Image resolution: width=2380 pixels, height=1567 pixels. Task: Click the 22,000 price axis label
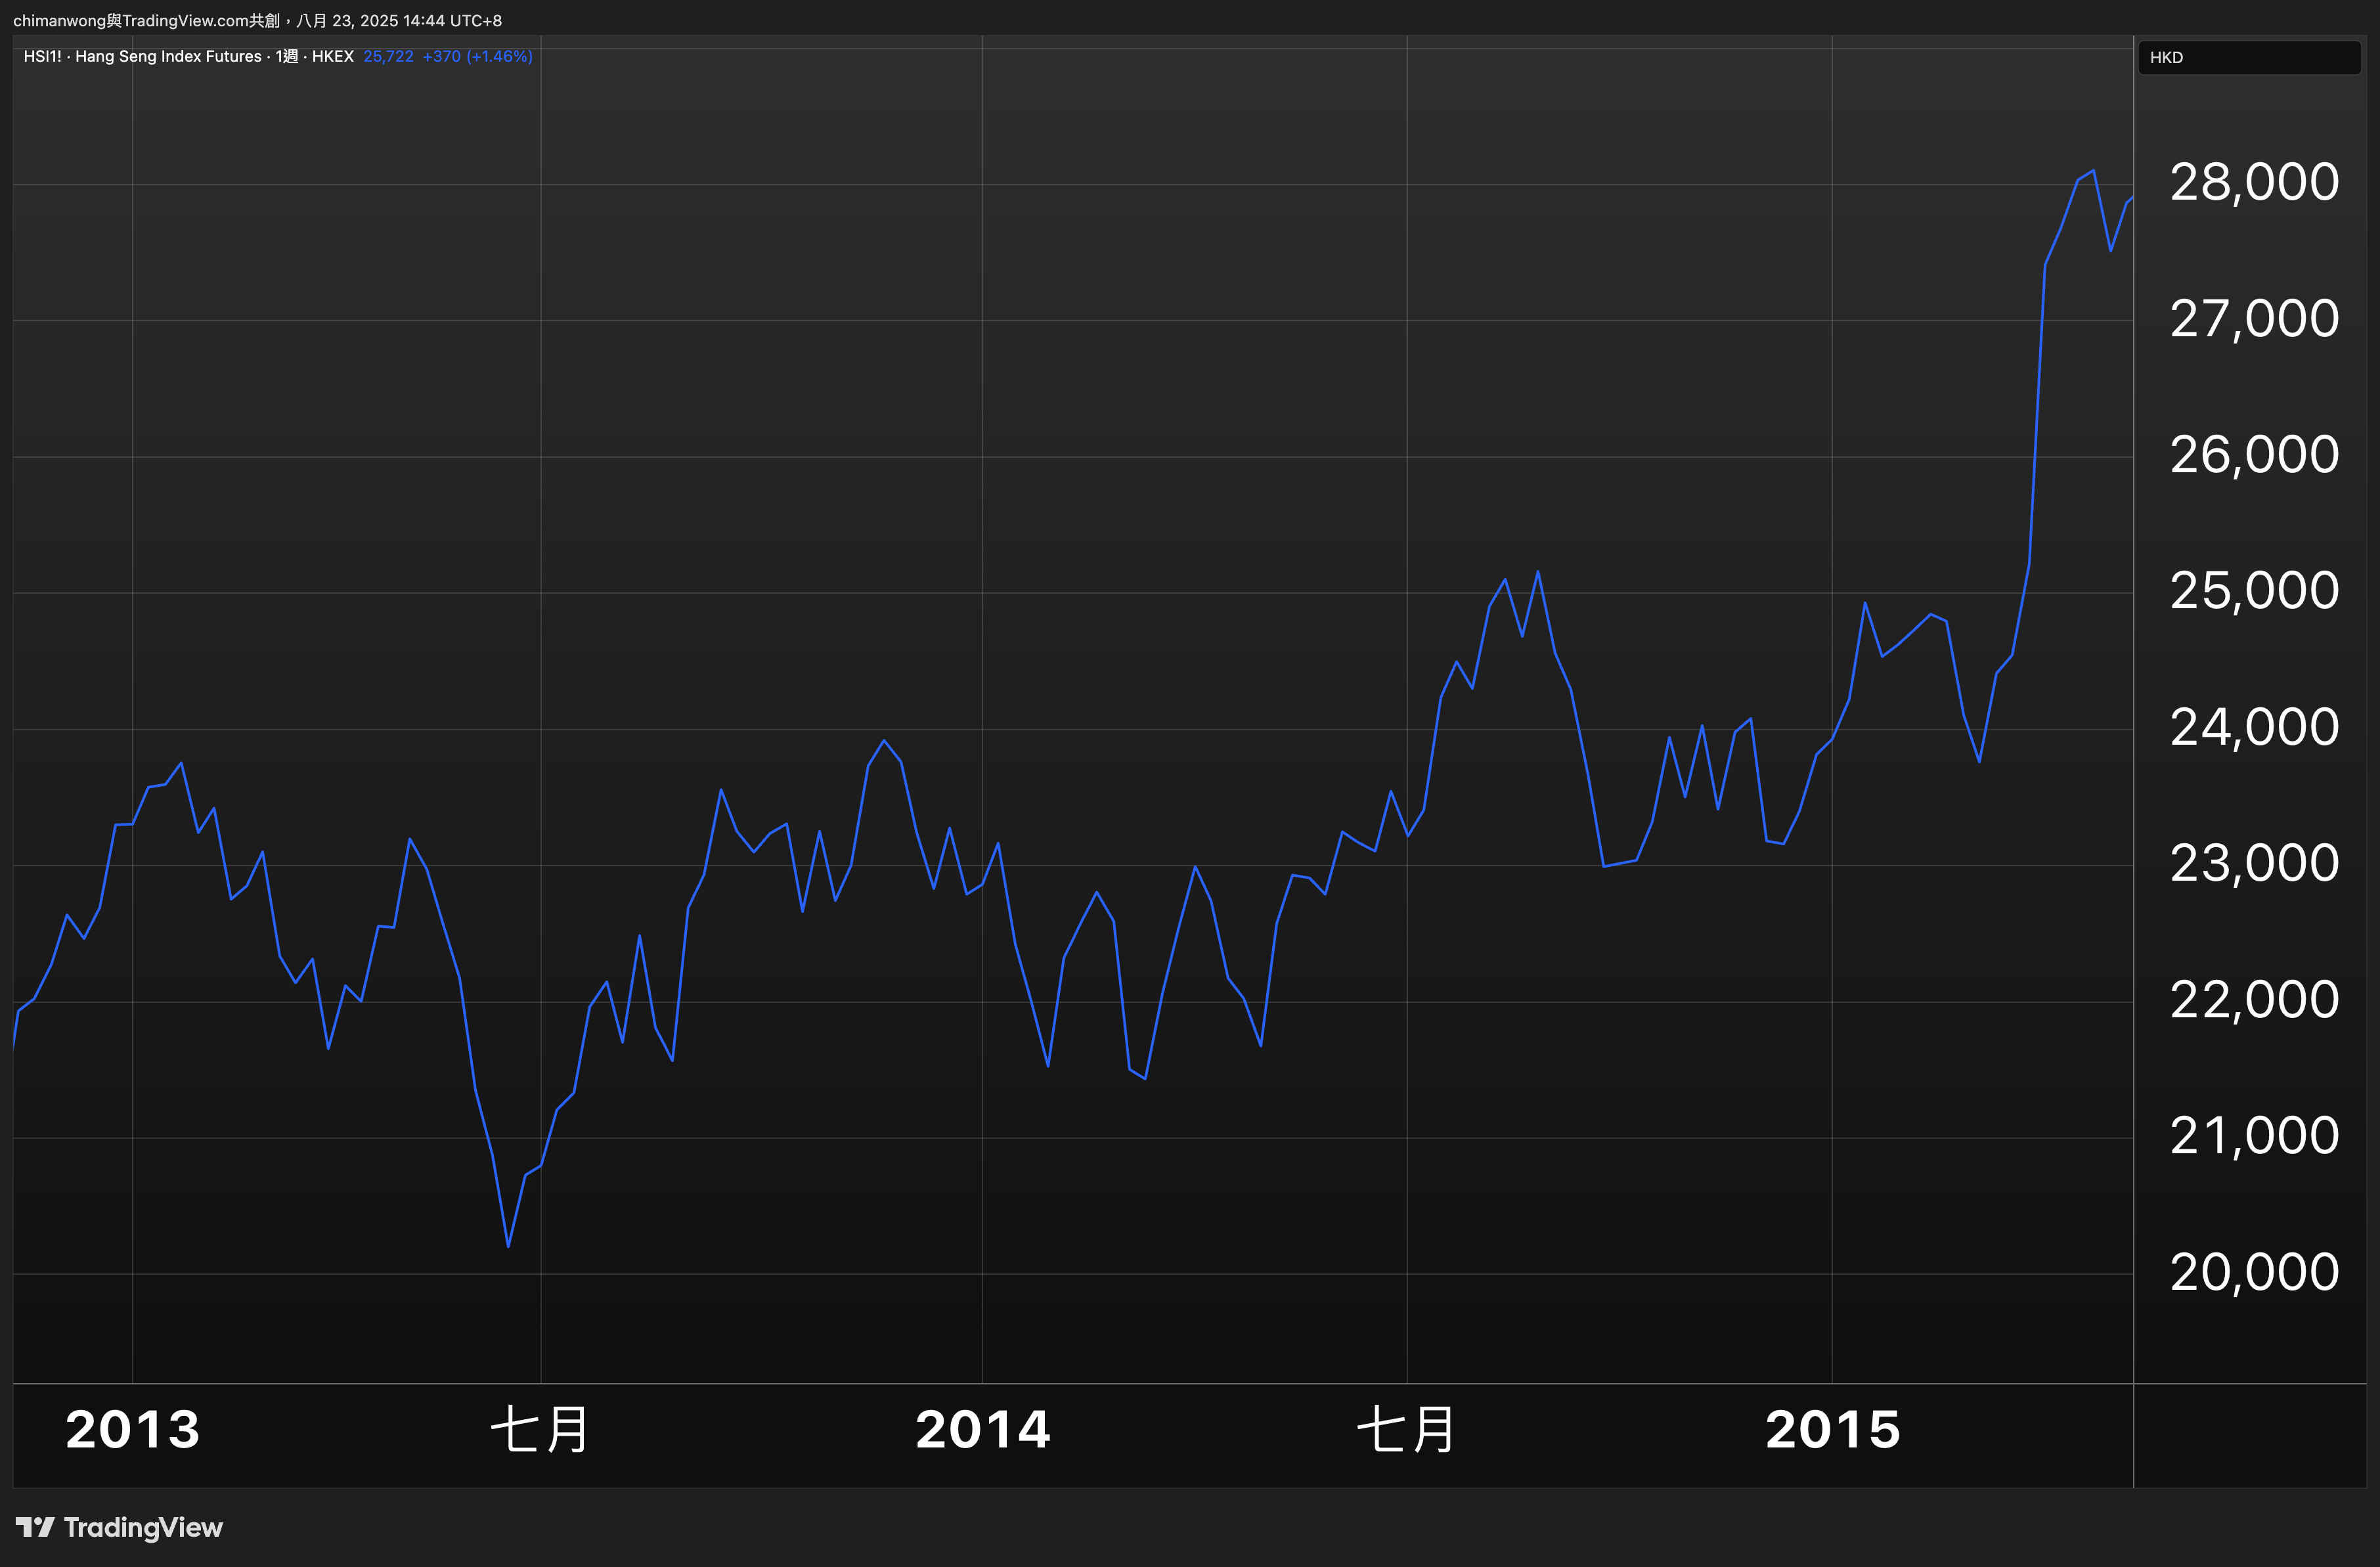2254,999
